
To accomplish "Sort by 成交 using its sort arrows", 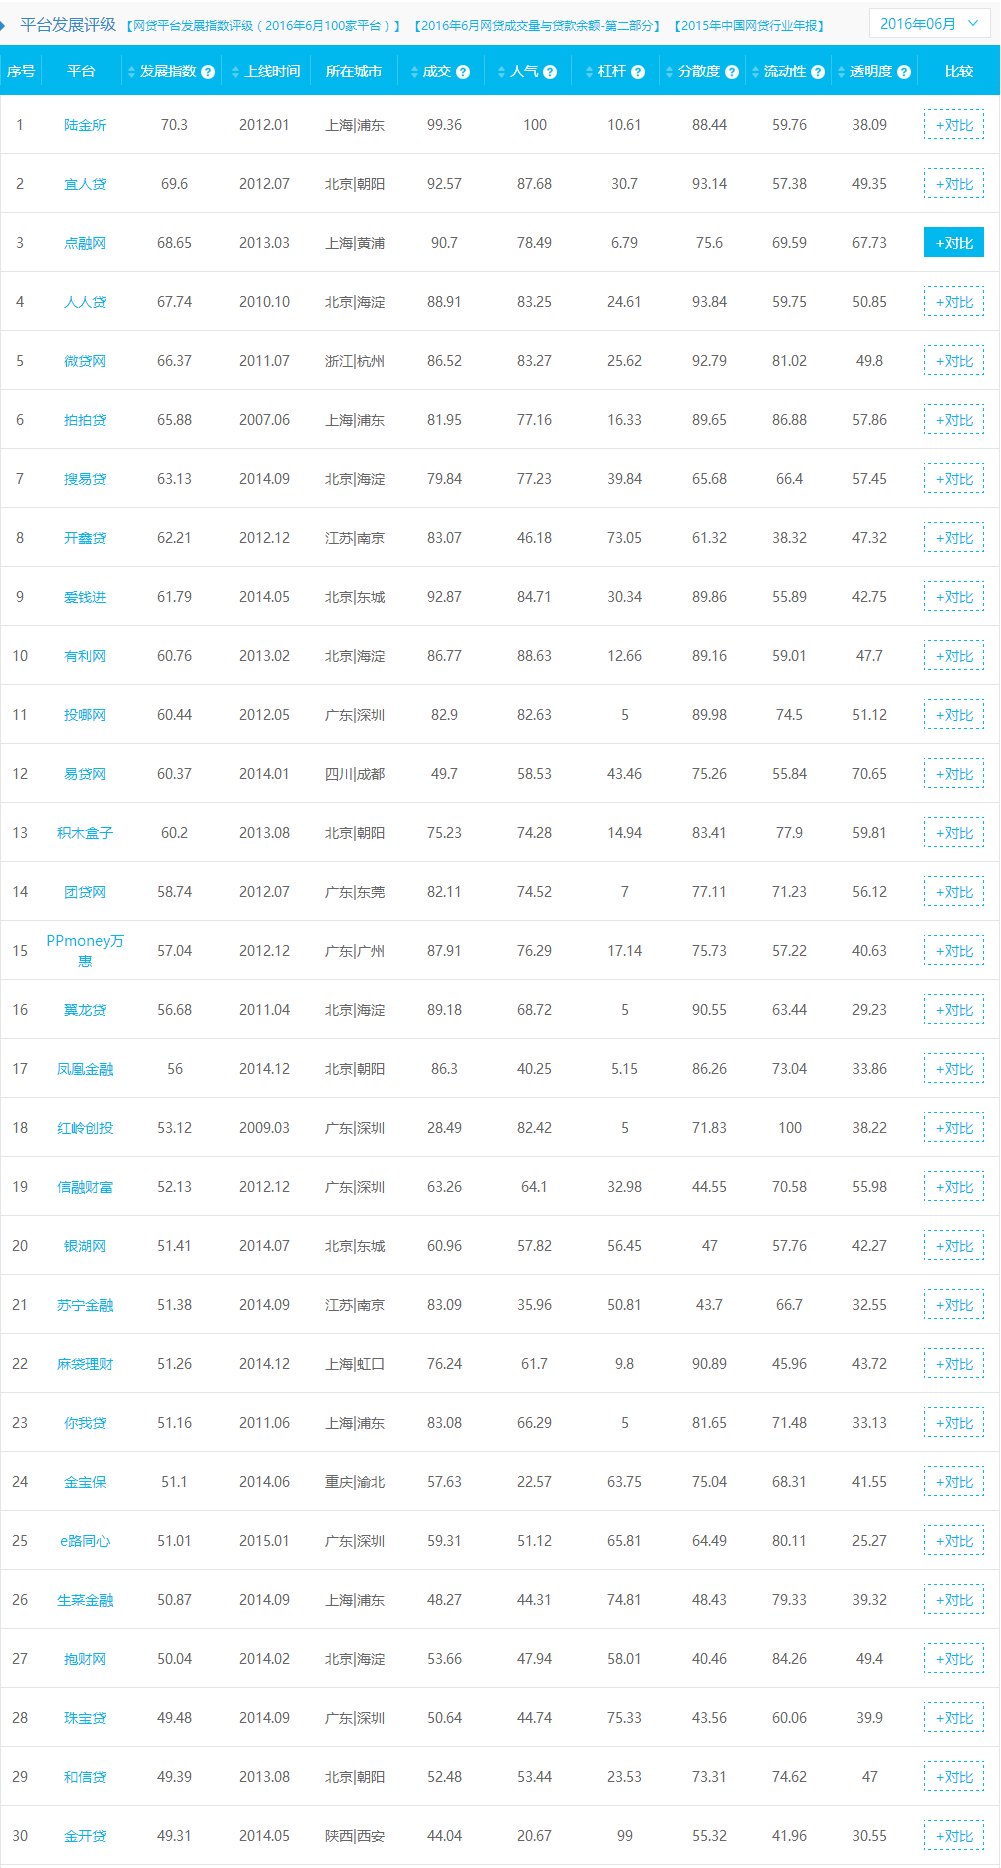I will click(415, 72).
